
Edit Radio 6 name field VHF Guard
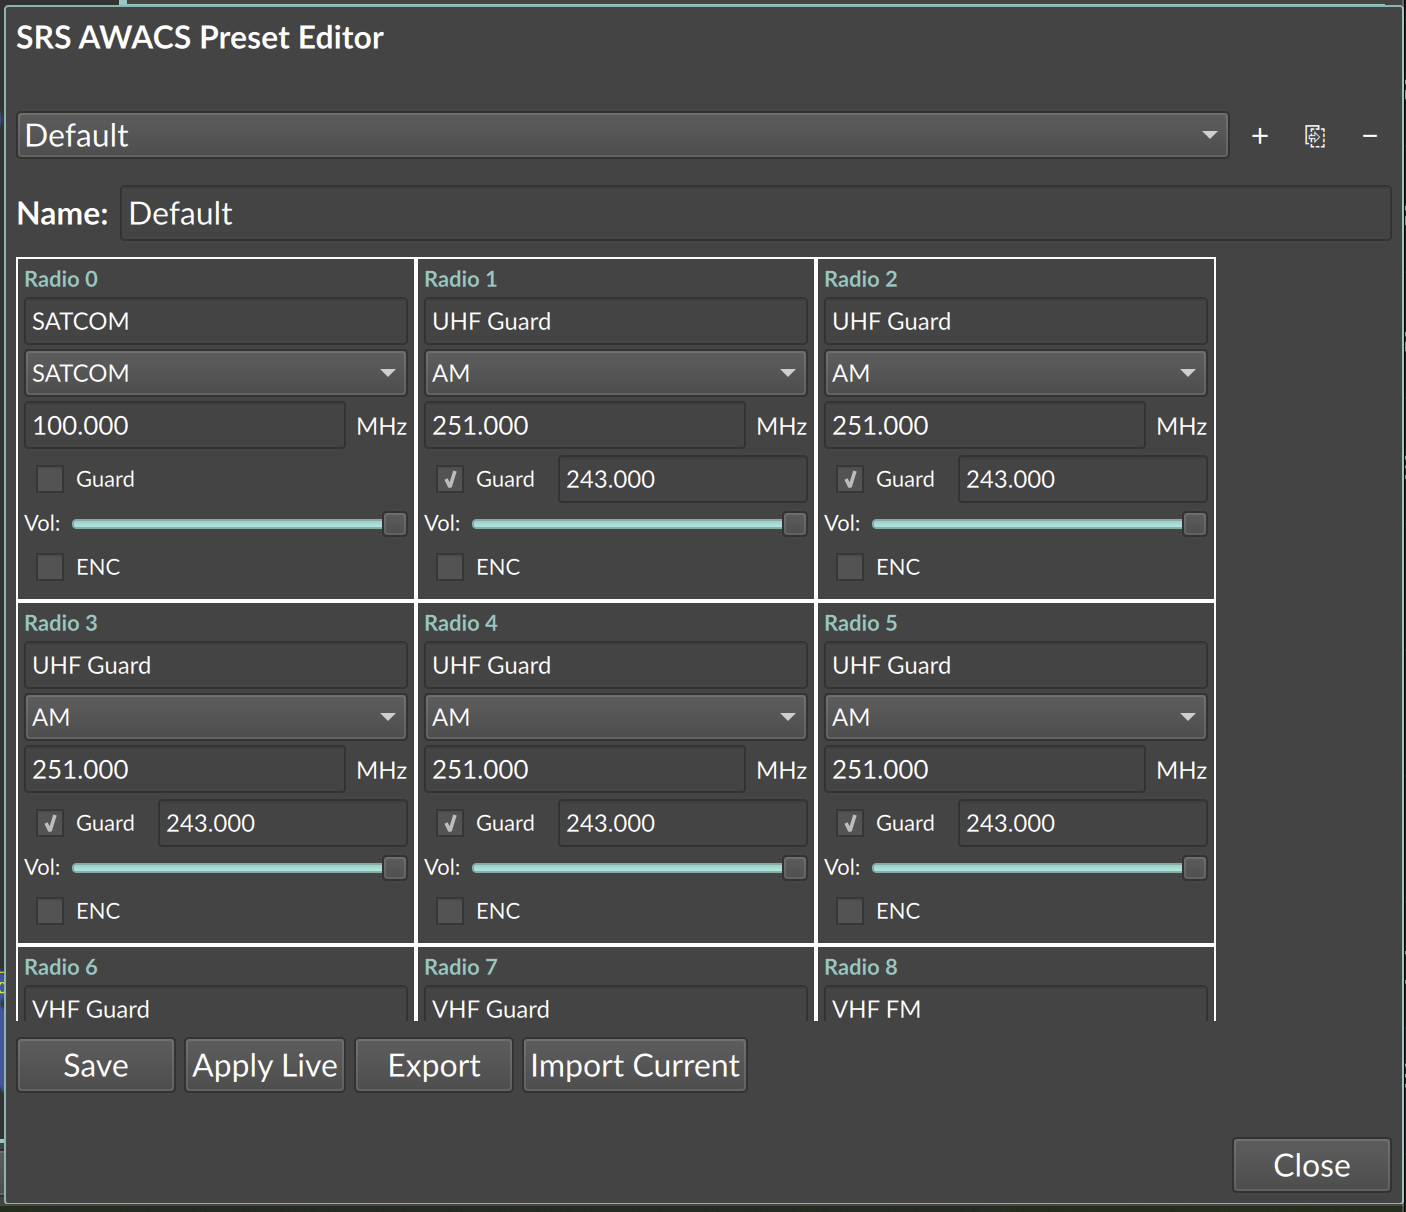pos(215,1005)
